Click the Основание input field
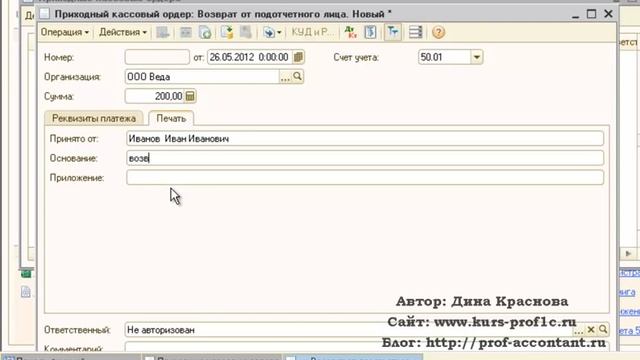This screenshot has width=640, height=360. click(x=365, y=158)
